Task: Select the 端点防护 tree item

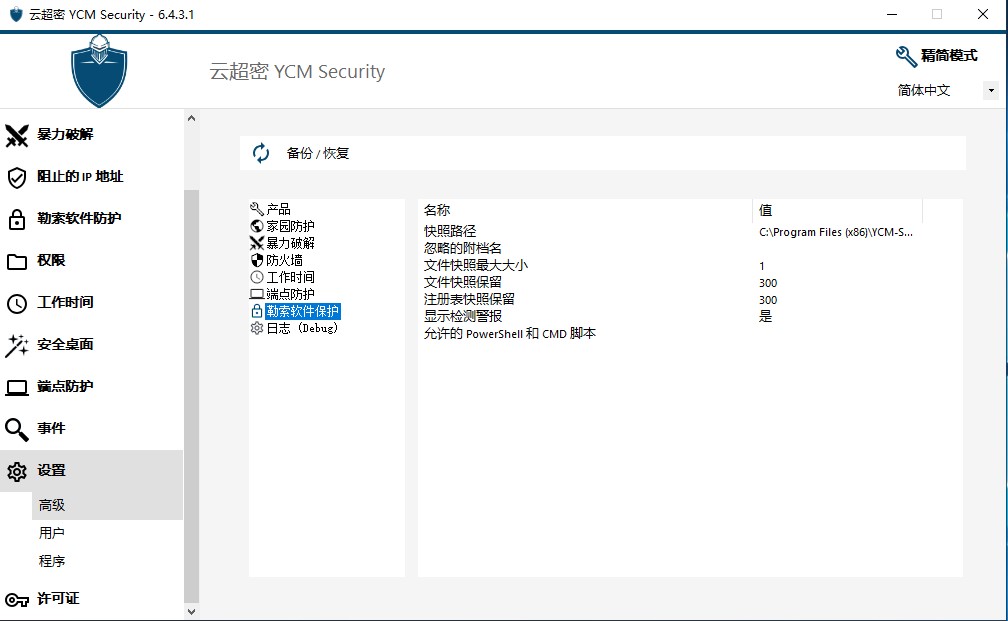Action: pyautogui.click(x=291, y=294)
